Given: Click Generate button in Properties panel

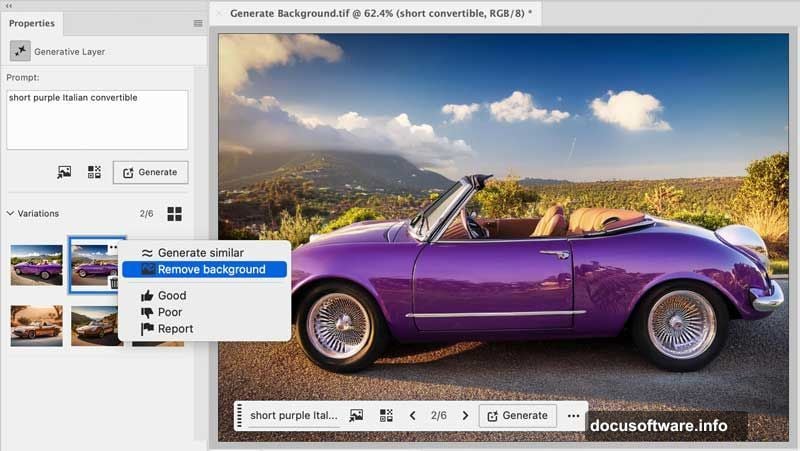Looking at the screenshot, I should coord(150,172).
